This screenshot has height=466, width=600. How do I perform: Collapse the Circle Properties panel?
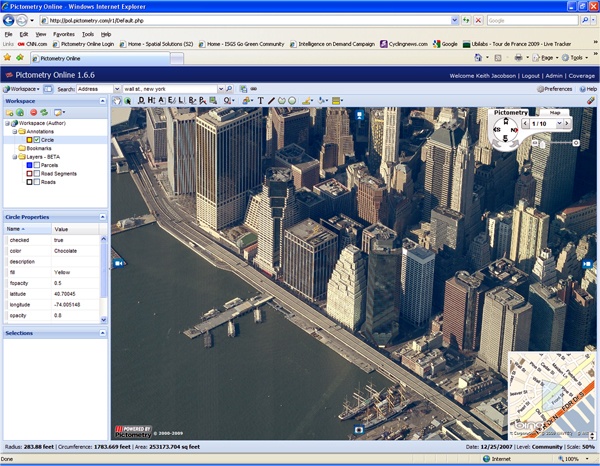[x=103, y=217]
